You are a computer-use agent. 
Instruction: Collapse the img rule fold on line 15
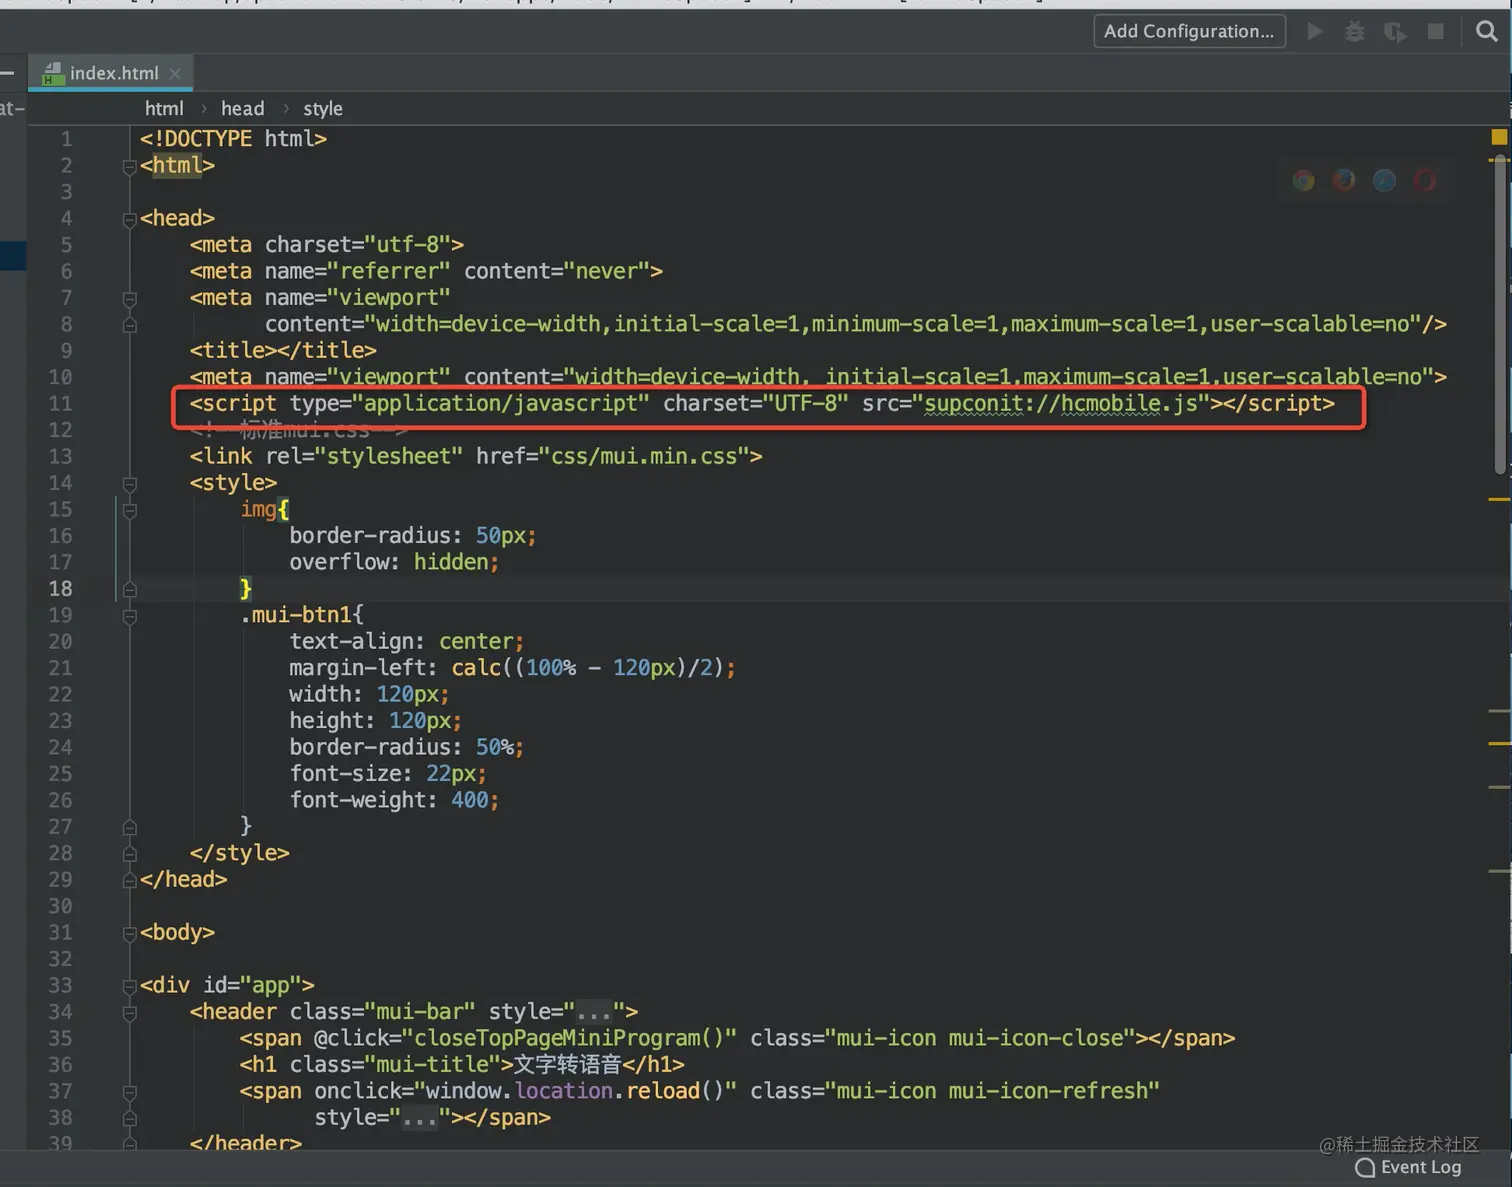point(129,510)
